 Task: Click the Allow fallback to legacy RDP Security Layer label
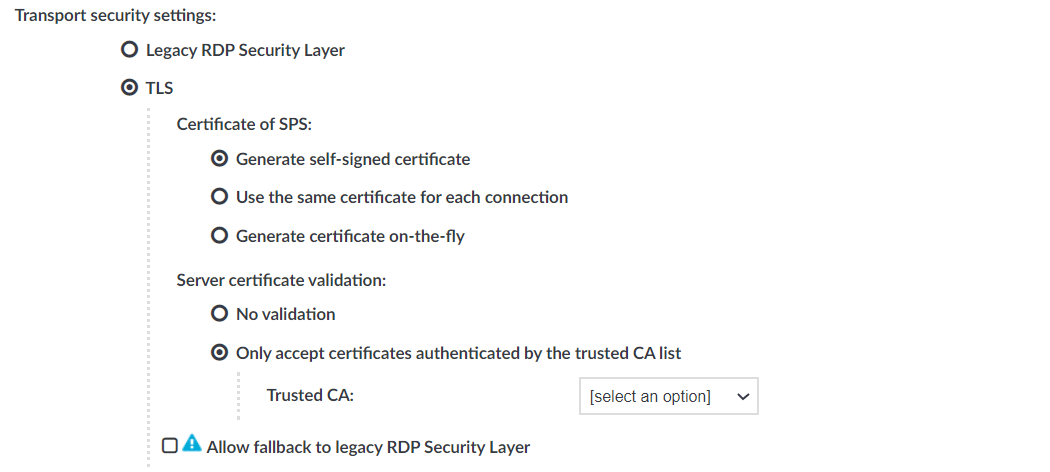tap(368, 447)
